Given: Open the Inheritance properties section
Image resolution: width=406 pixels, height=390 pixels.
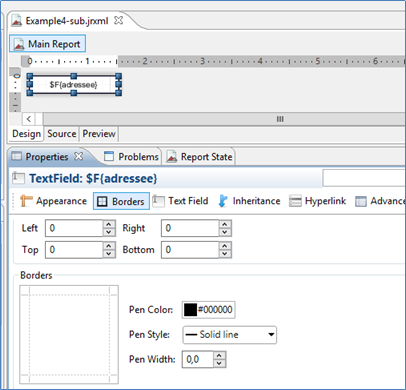Looking at the screenshot, I should point(249,201).
